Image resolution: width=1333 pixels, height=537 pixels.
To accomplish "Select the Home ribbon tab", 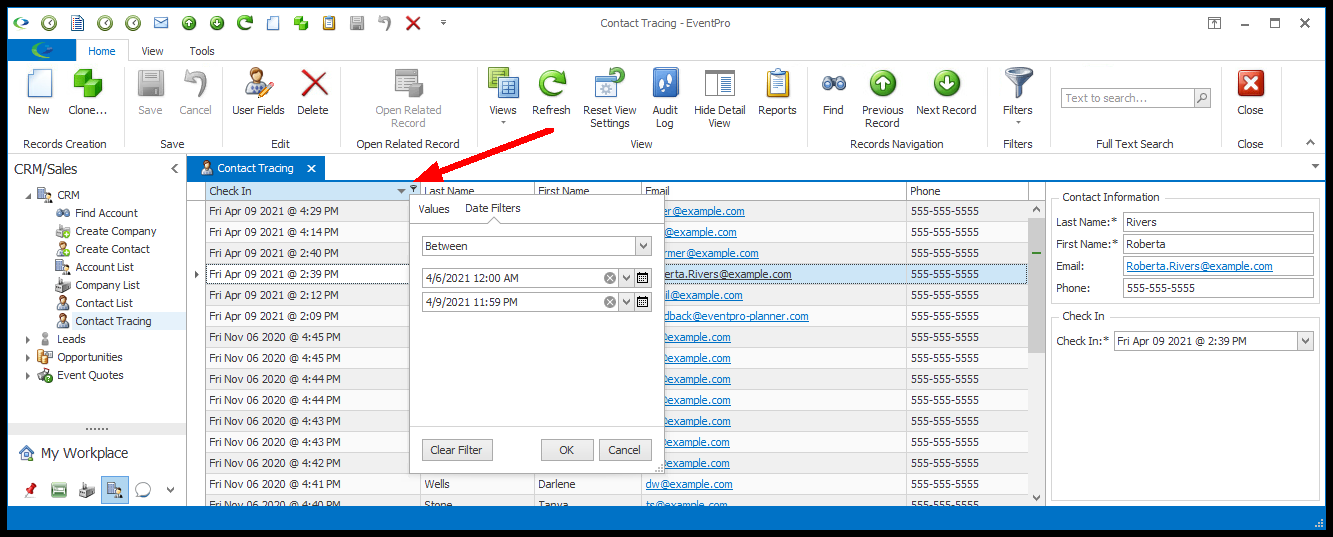I will [x=102, y=51].
